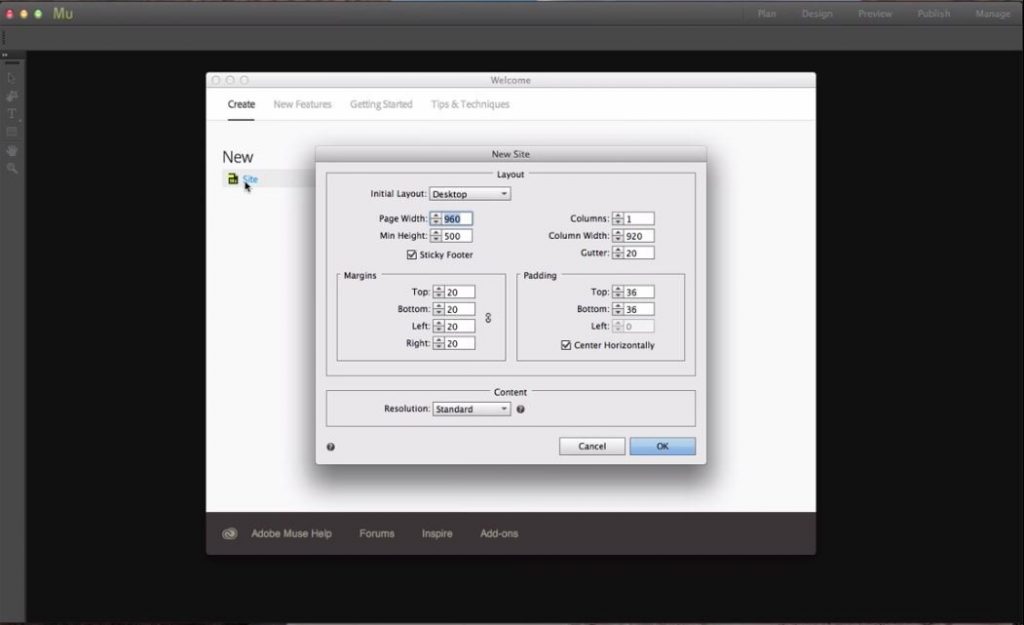Select the Zoom tool in left toolbar

(x=12, y=168)
